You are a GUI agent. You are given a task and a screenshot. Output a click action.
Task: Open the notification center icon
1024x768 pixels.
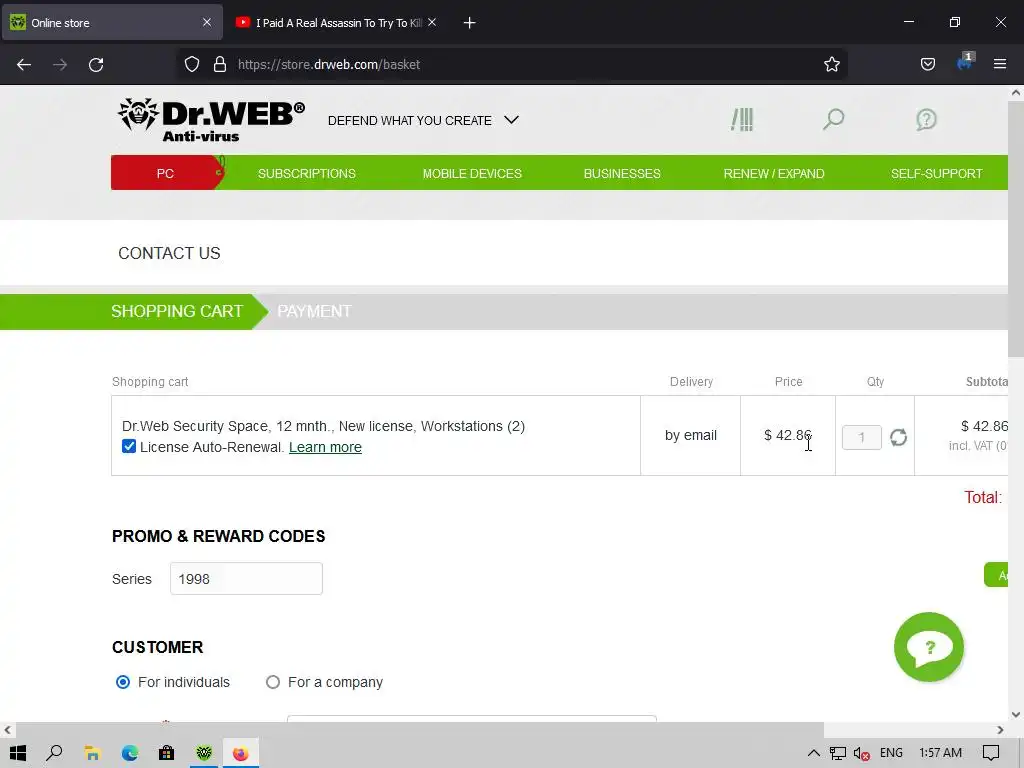pos(991,753)
